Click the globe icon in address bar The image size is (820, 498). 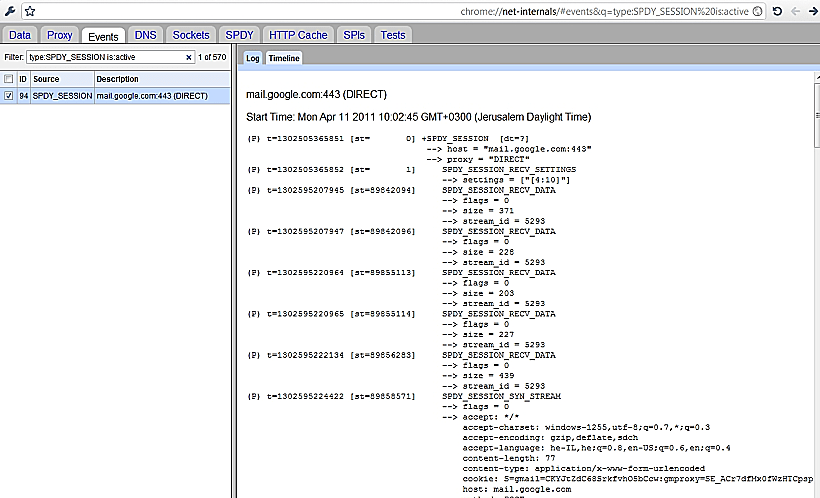click(x=755, y=11)
